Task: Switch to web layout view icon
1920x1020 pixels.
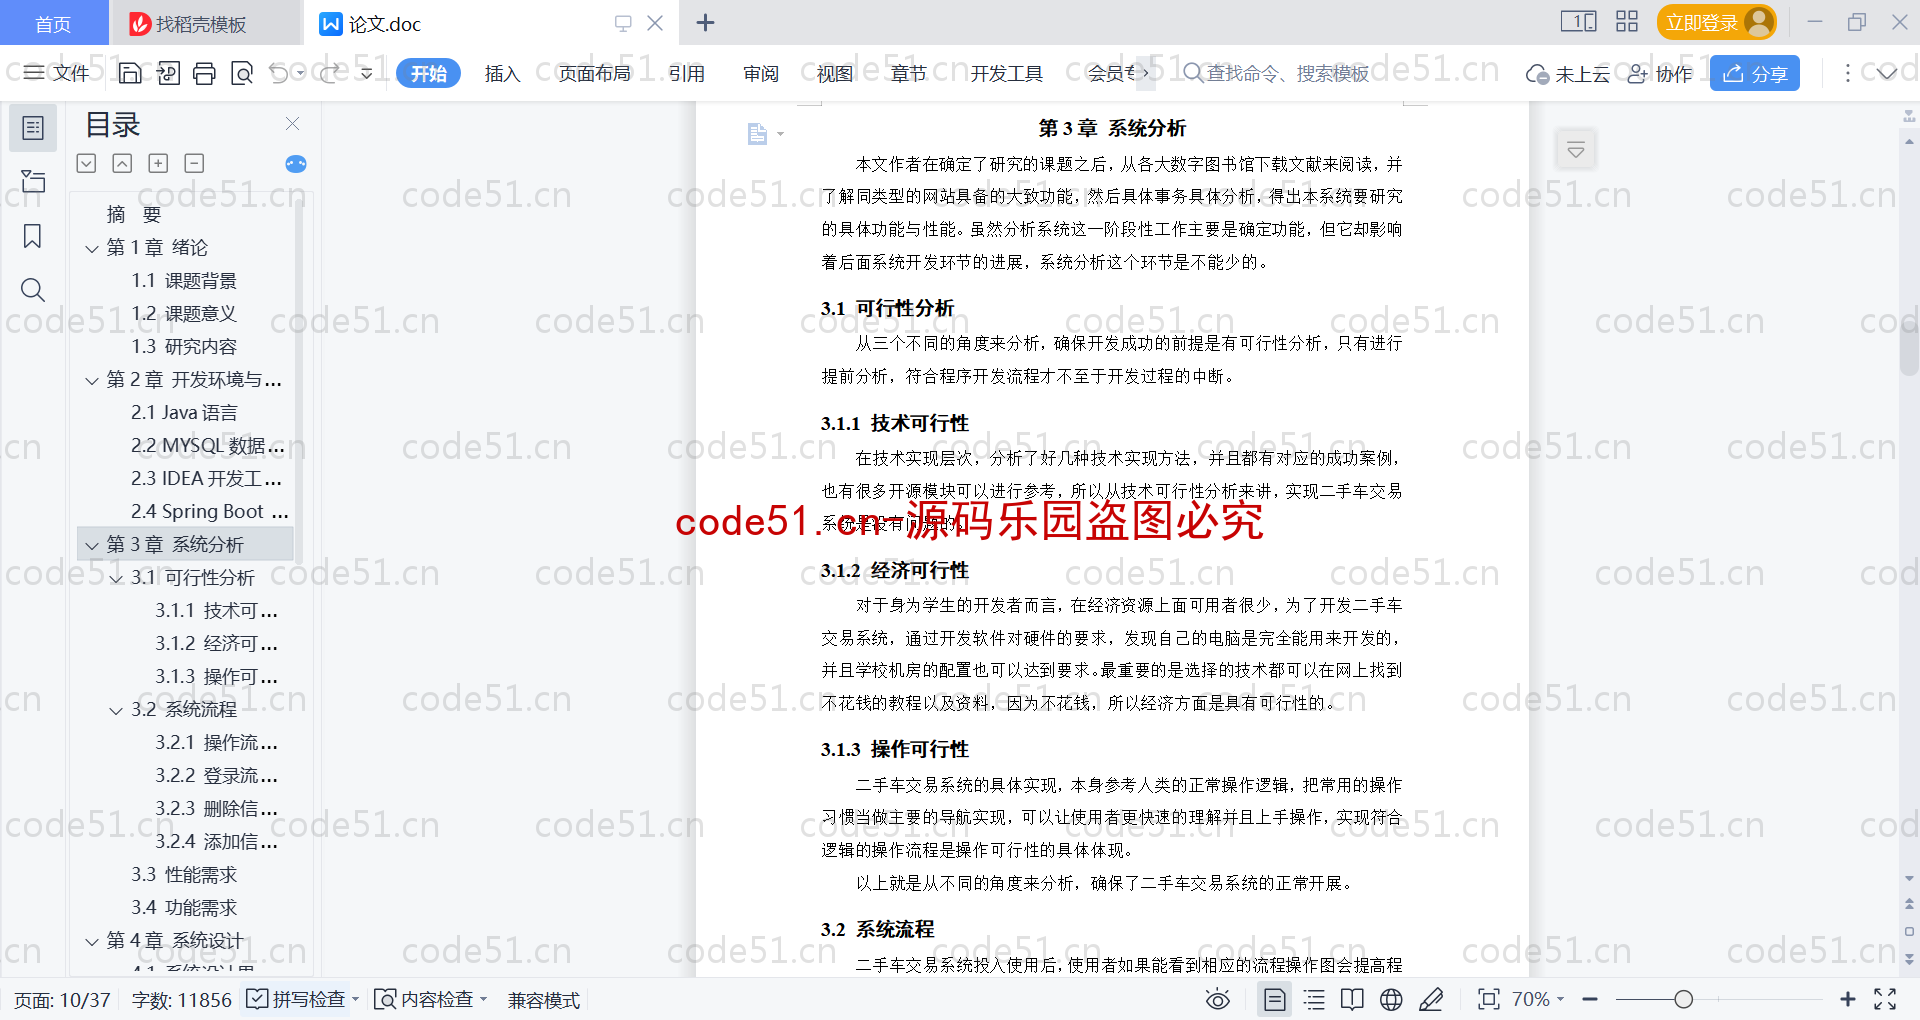Action: tap(1391, 999)
